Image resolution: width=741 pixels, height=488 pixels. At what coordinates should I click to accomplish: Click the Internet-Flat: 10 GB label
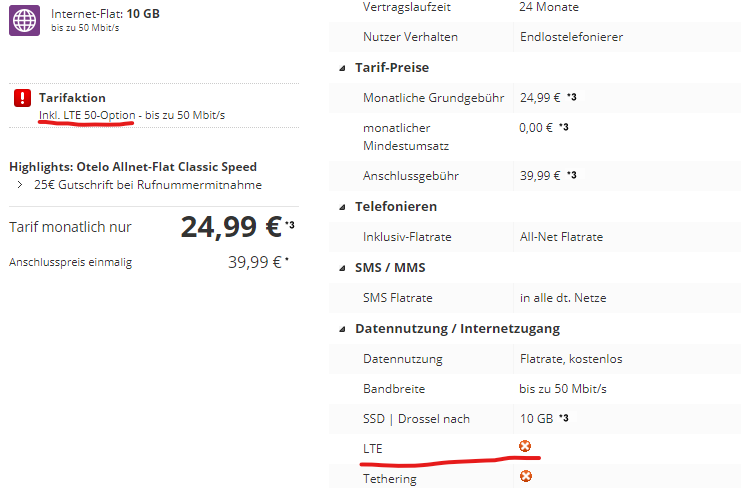(107, 15)
